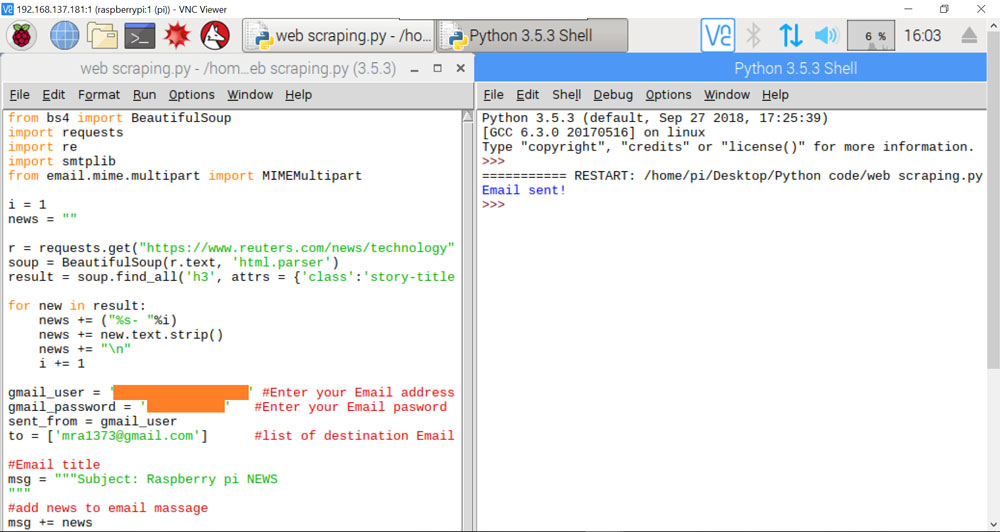This screenshot has height=532, width=1000.
Task: Open the Bluetooth tray icon
Action: 754,36
